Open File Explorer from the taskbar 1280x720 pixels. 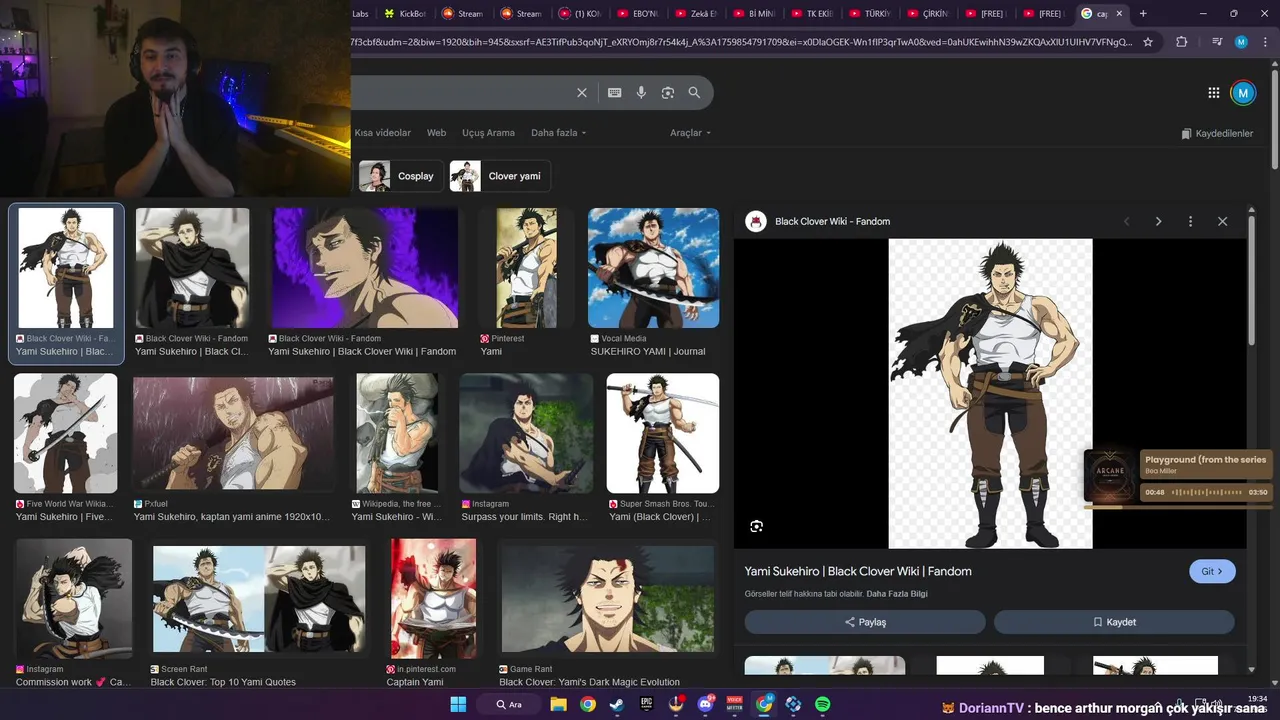pyautogui.click(x=558, y=704)
